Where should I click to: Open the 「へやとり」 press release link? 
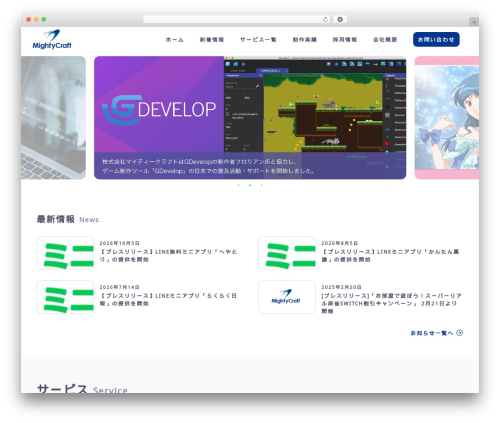coord(169,256)
